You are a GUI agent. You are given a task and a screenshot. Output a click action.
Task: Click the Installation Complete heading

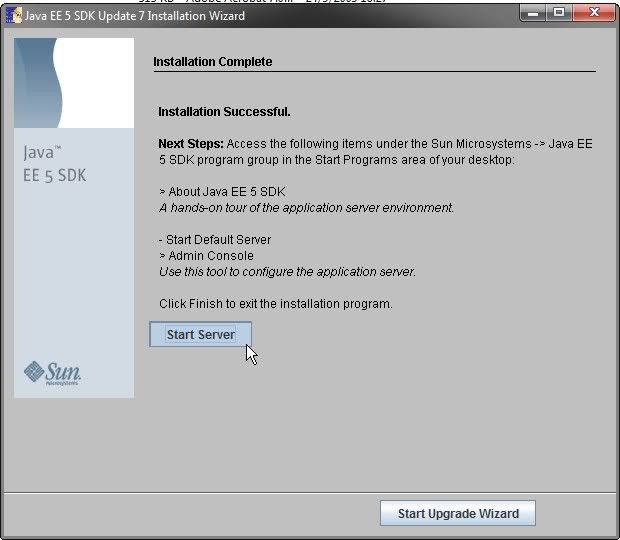tap(212, 62)
